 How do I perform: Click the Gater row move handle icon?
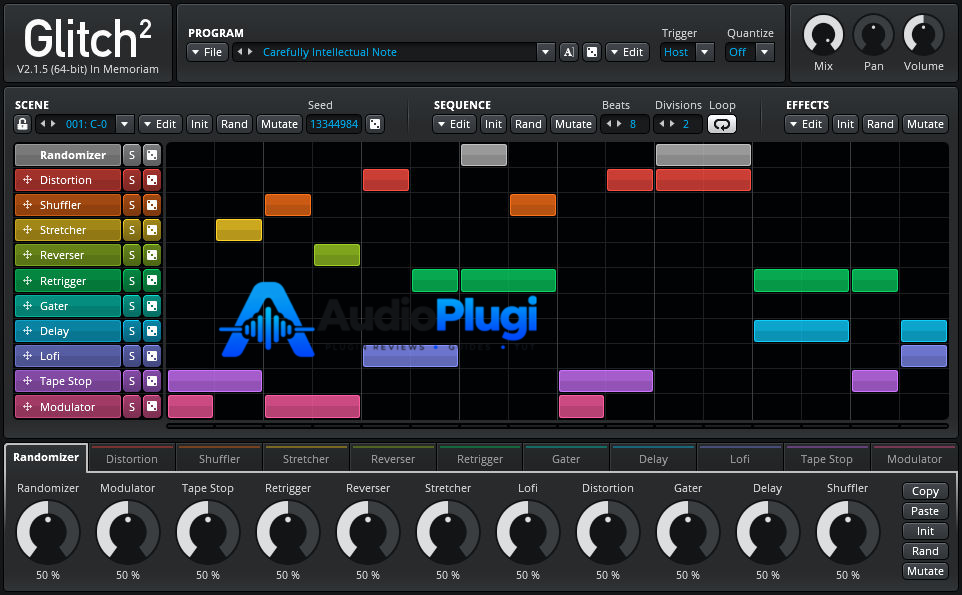[28, 305]
